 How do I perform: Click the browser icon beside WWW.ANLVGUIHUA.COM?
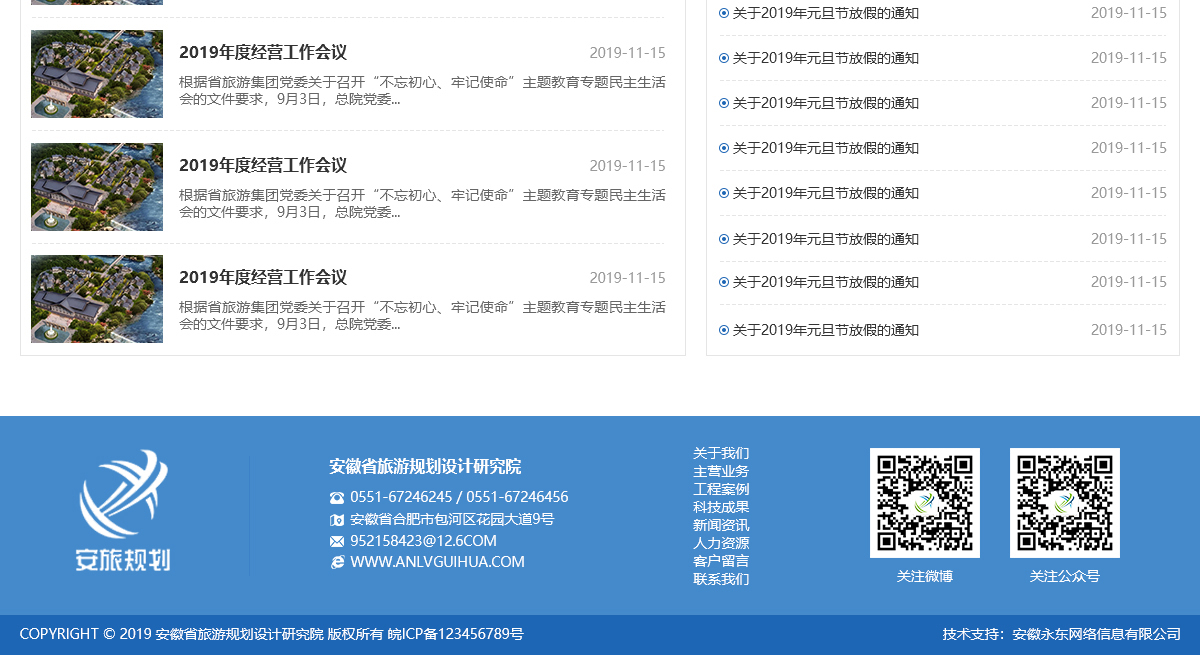[337, 562]
